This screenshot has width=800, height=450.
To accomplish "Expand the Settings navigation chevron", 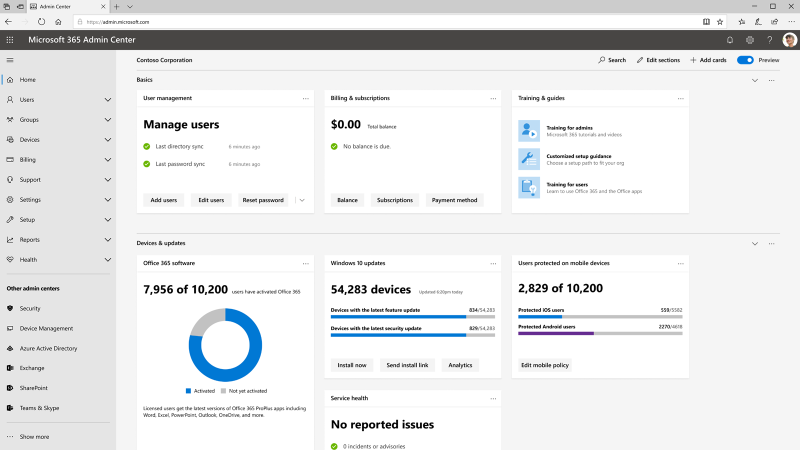I will pos(108,199).
